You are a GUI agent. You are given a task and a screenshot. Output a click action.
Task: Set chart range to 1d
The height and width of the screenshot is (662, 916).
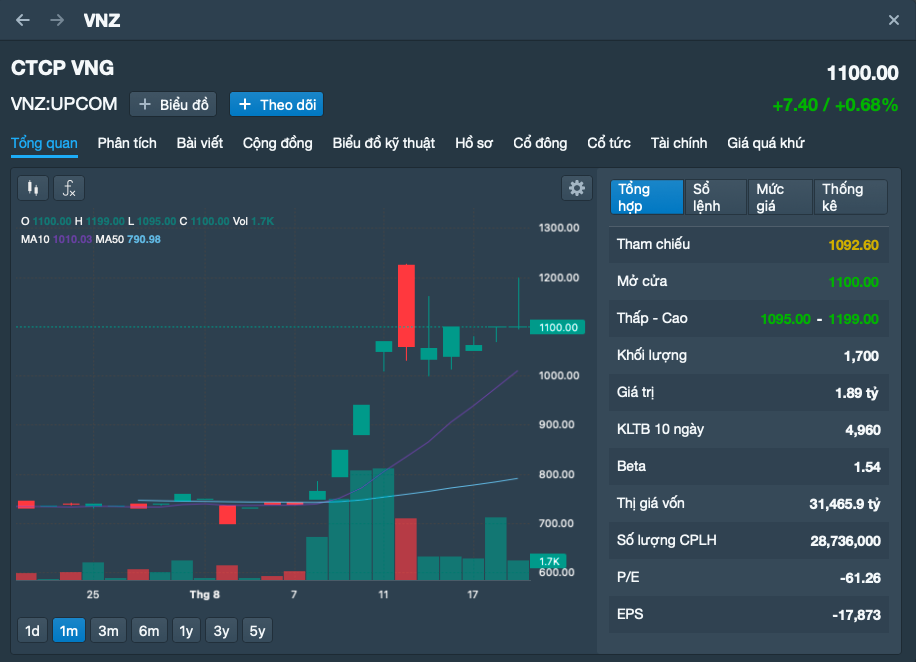[x=32, y=630]
